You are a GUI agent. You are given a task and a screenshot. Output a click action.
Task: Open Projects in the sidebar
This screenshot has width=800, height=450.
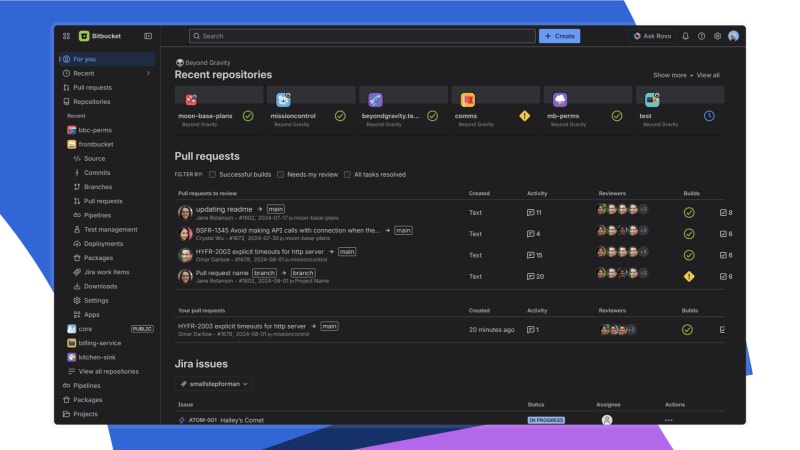point(85,414)
